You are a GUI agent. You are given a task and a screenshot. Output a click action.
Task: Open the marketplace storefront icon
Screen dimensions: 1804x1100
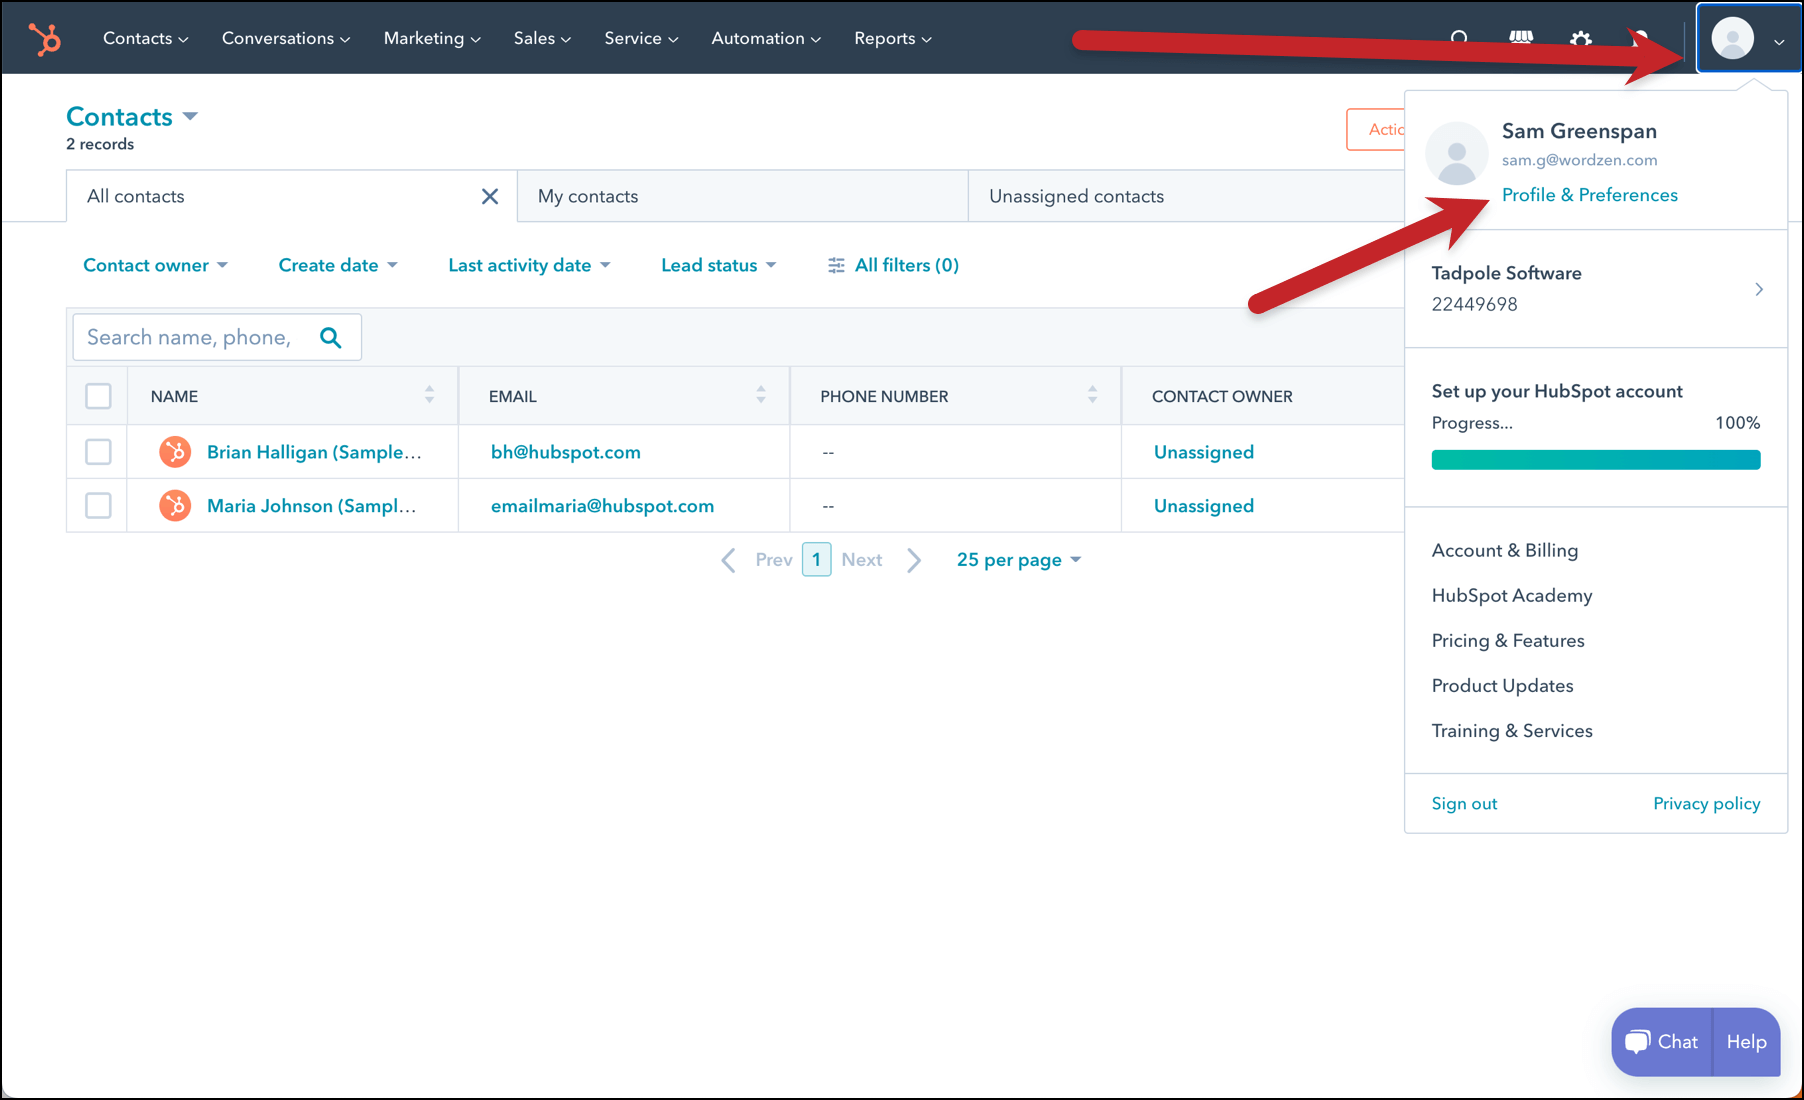coord(1521,38)
